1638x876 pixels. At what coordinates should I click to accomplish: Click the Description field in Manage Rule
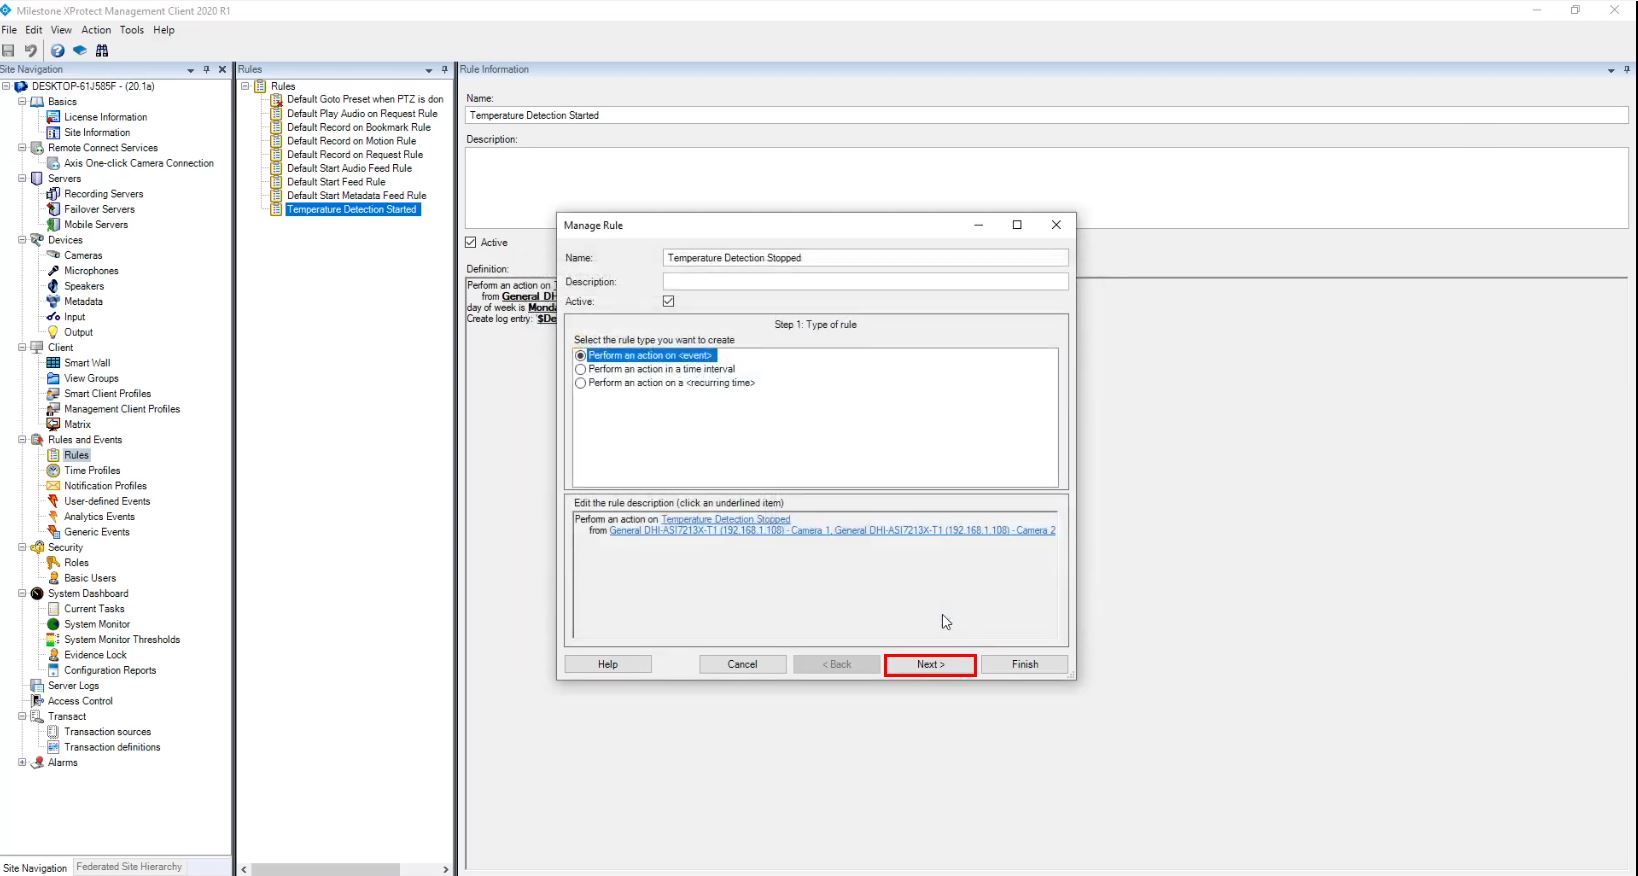coord(865,282)
